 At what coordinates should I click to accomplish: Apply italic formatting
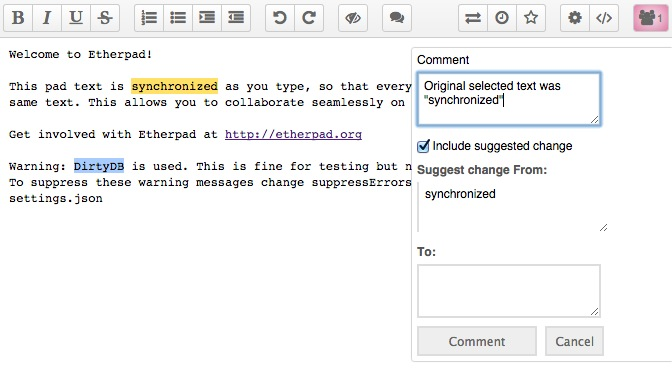click(47, 18)
